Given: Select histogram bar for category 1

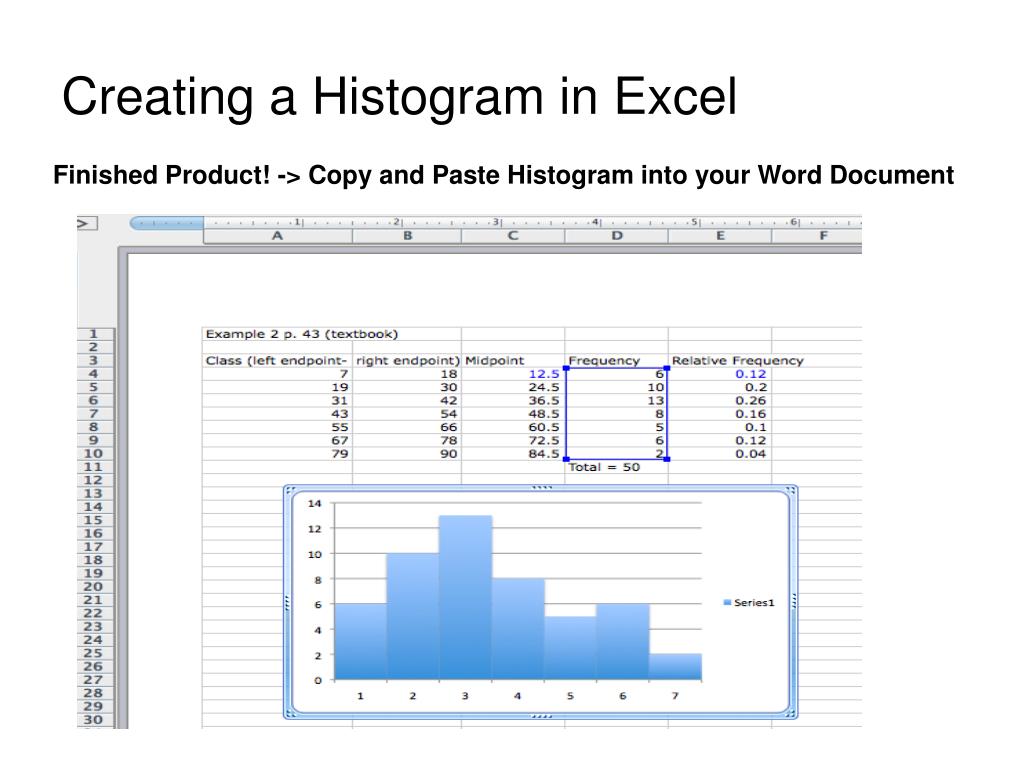Looking at the screenshot, I should click(360, 642).
